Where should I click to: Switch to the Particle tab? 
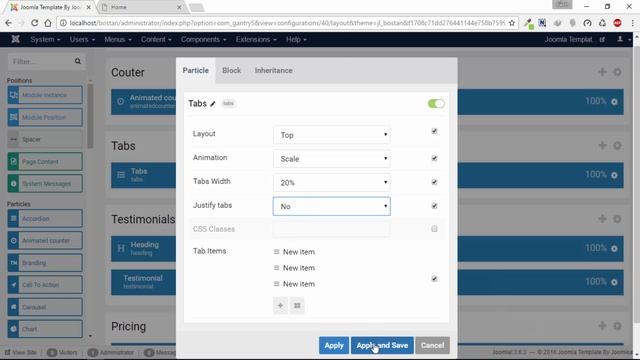click(196, 71)
